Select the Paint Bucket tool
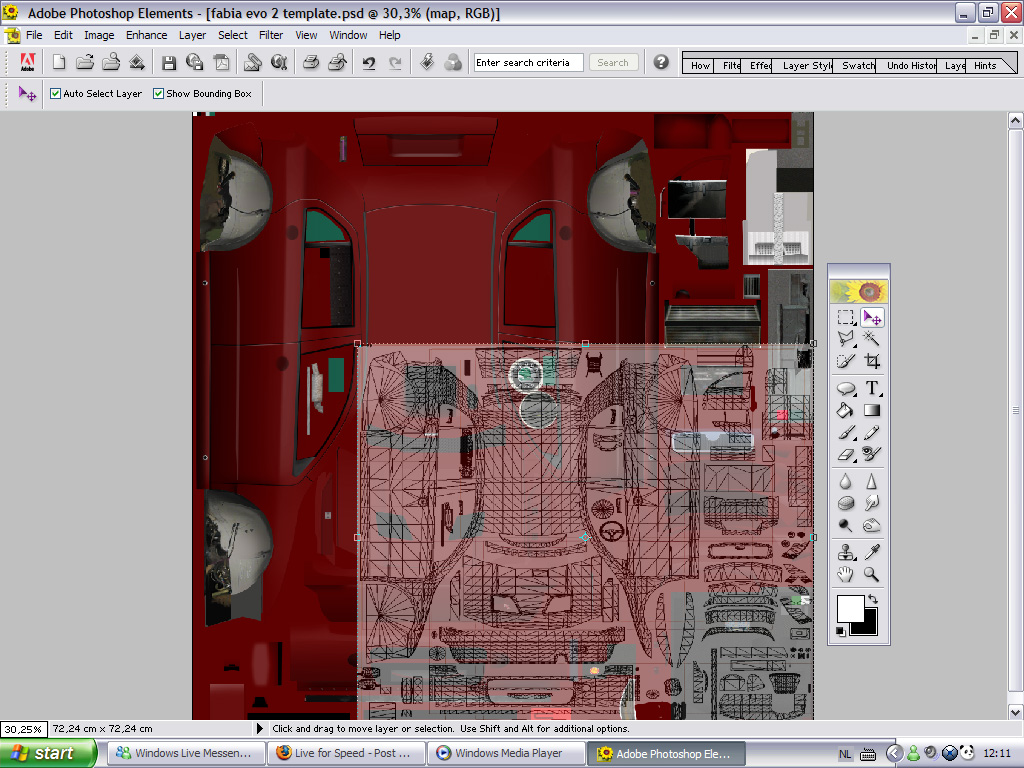This screenshot has width=1024, height=768. coord(846,410)
